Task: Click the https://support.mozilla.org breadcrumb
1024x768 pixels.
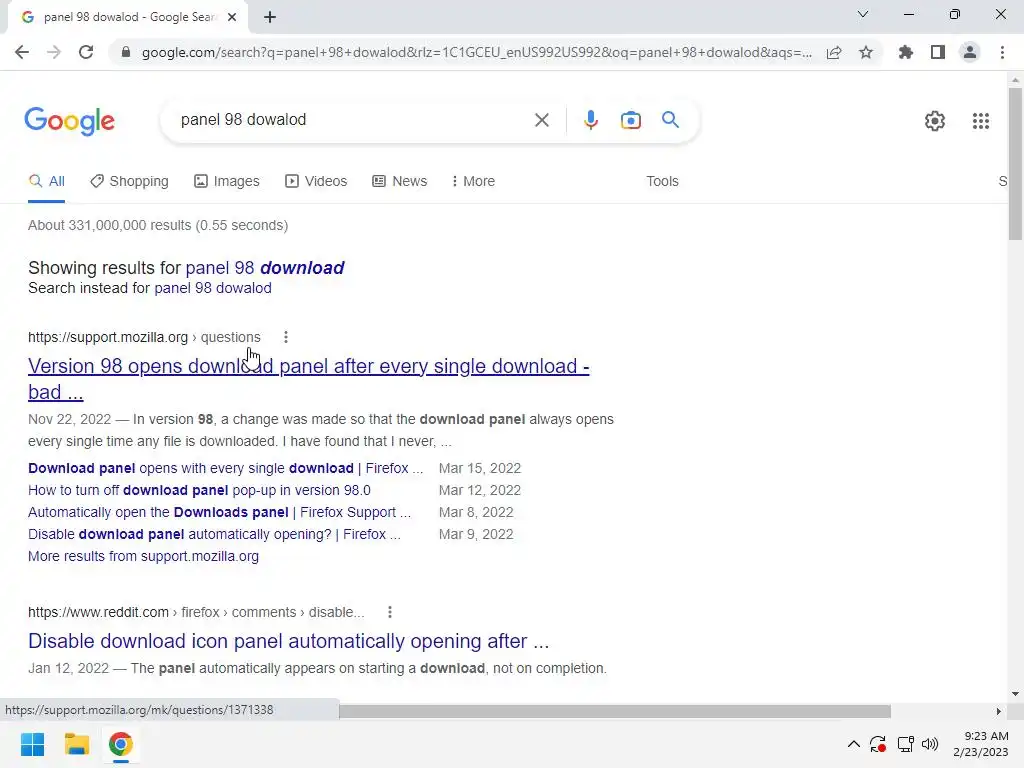Action: pyautogui.click(x=108, y=337)
